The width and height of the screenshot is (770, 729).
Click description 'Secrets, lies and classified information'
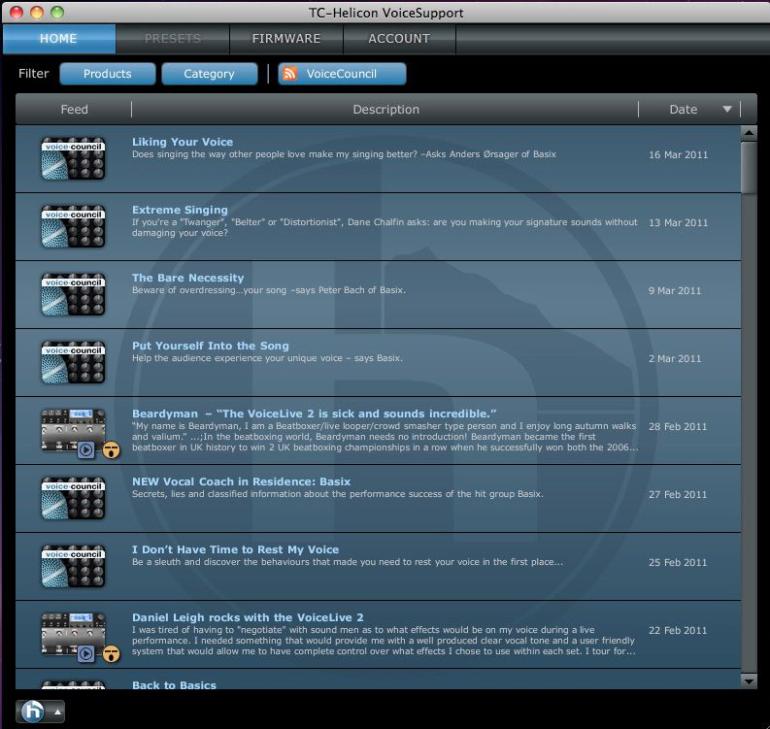[337, 494]
